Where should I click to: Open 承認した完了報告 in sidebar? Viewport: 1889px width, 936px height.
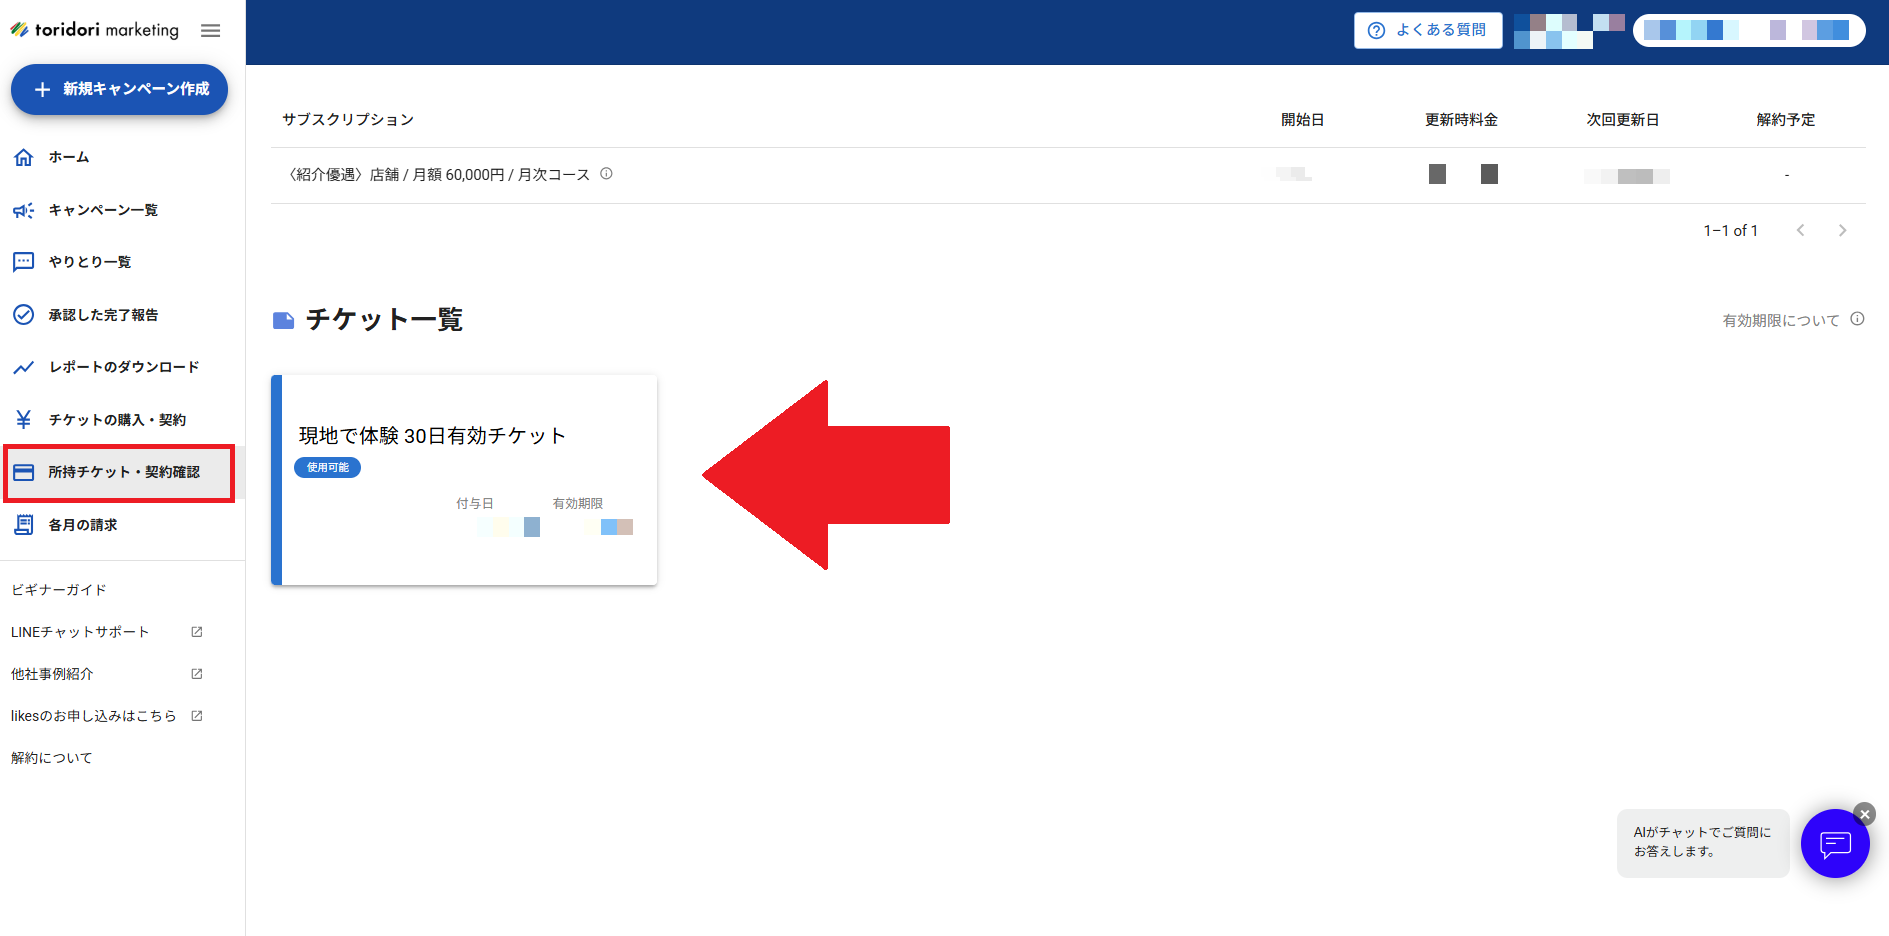103,315
